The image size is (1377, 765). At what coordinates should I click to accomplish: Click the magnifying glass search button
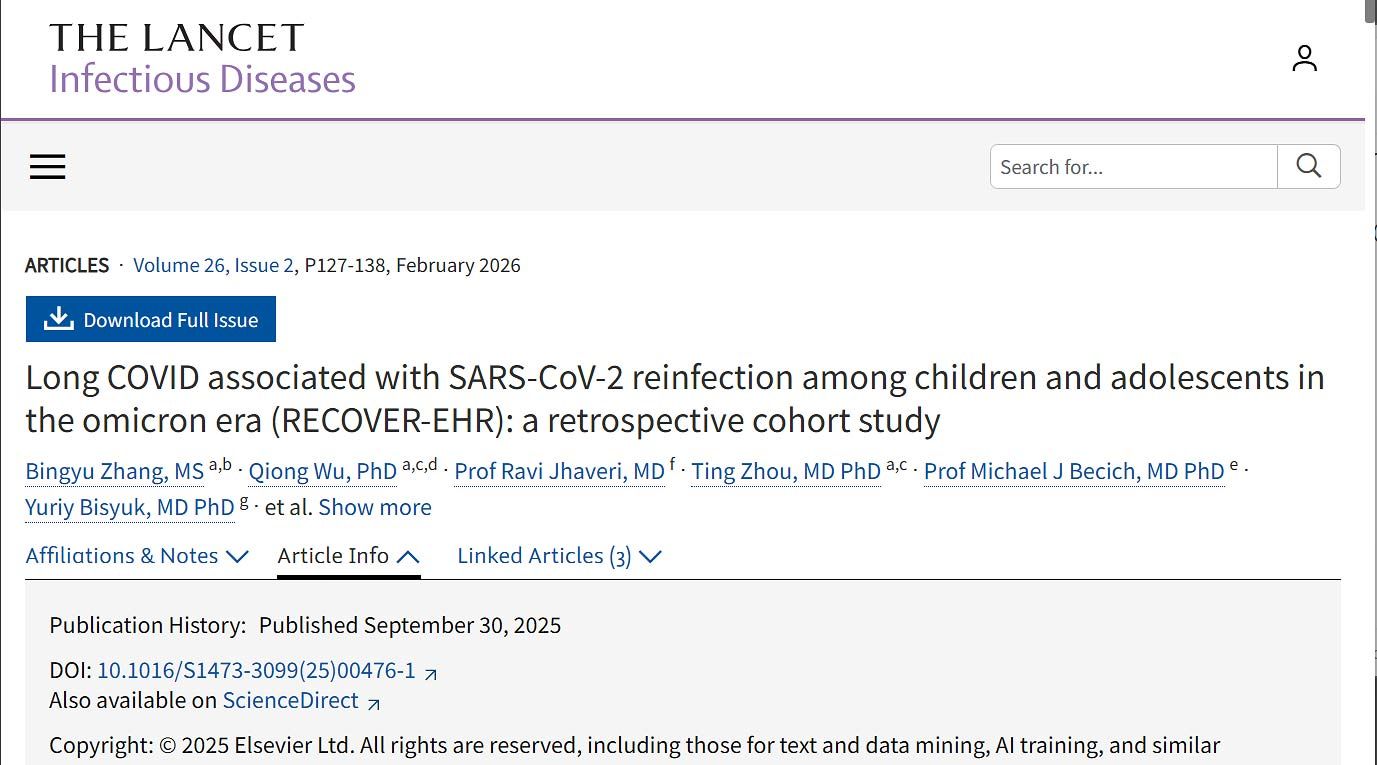(1308, 166)
